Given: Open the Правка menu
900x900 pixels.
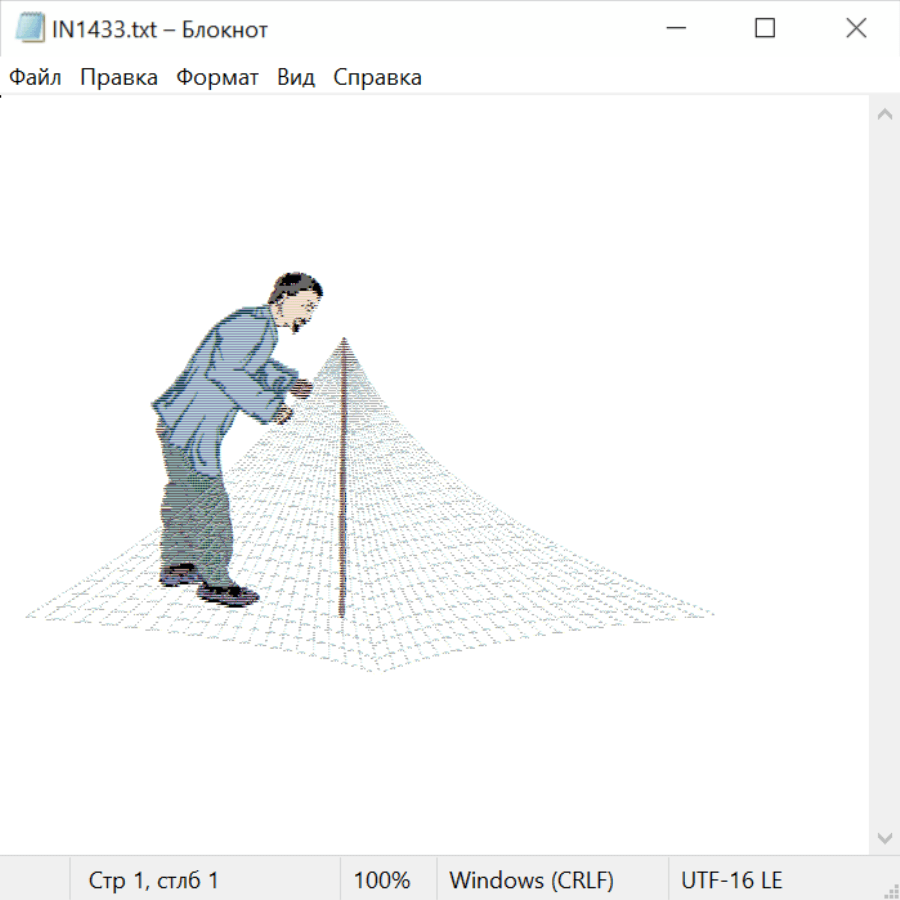Looking at the screenshot, I should pyautogui.click(x=118, y=78).
